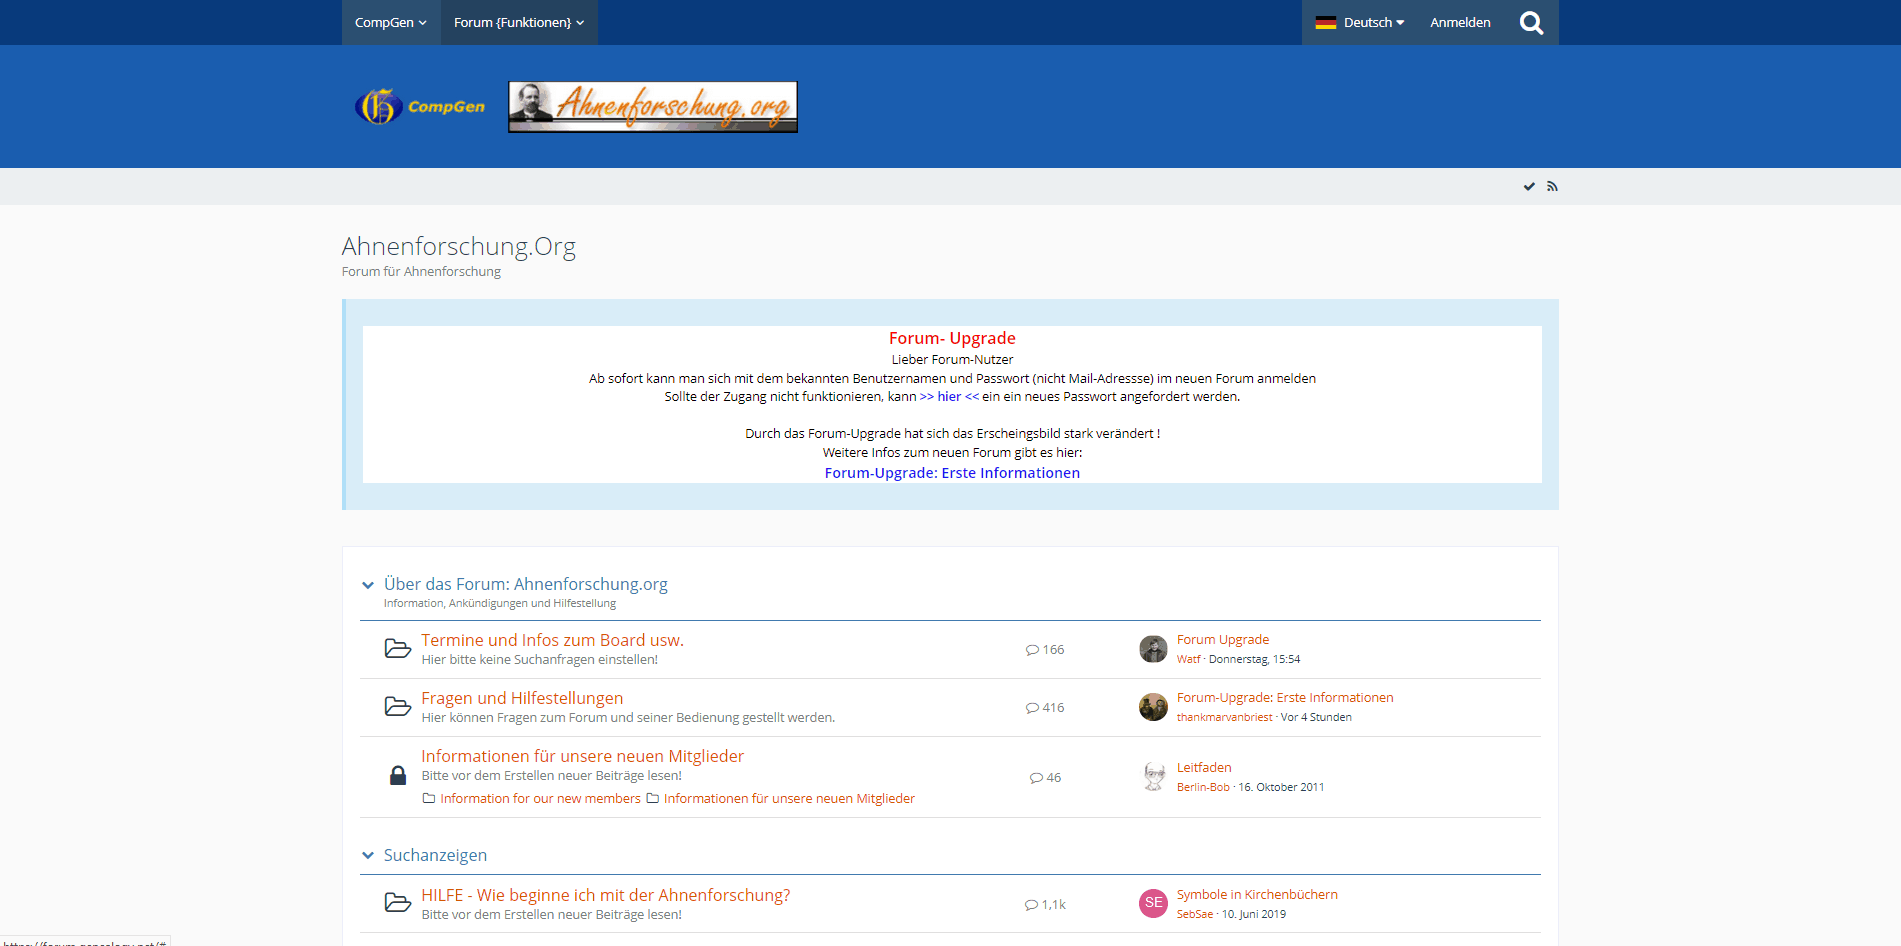
Task: Click the pink SE avatar icon
Action: tap(1153, 903)
